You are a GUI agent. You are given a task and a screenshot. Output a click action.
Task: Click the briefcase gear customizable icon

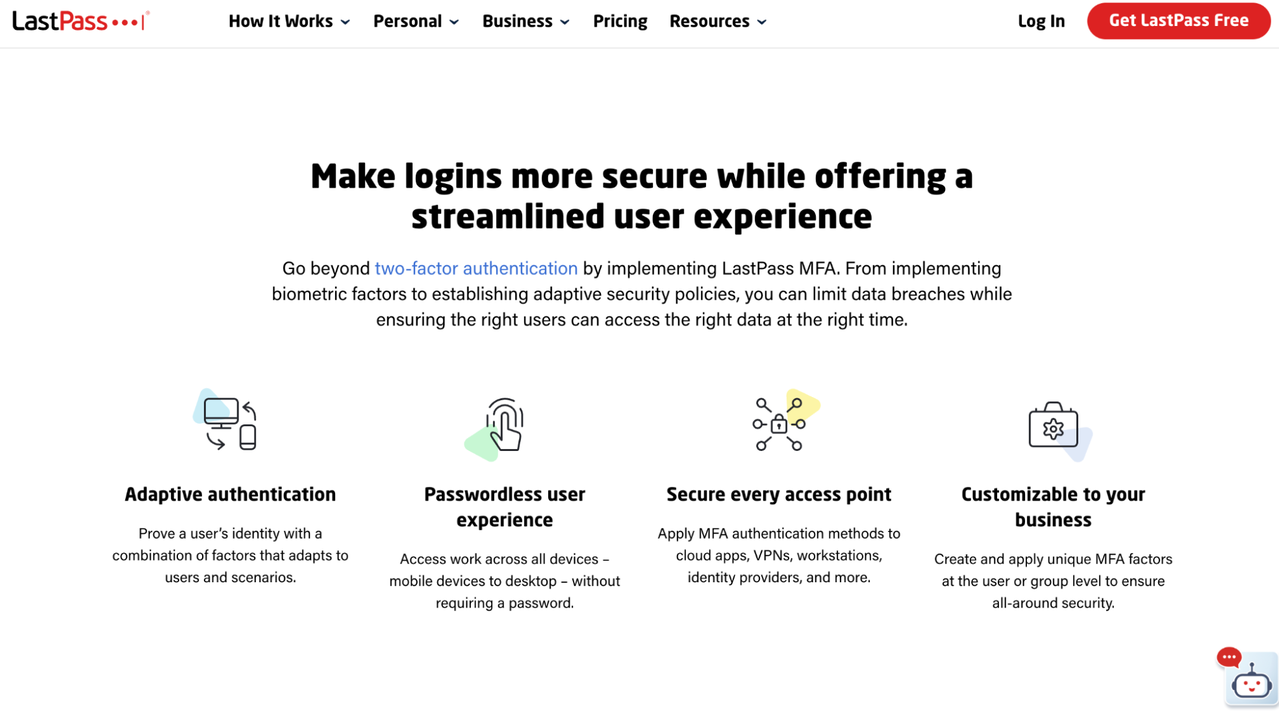click(x=1055, y=428)
